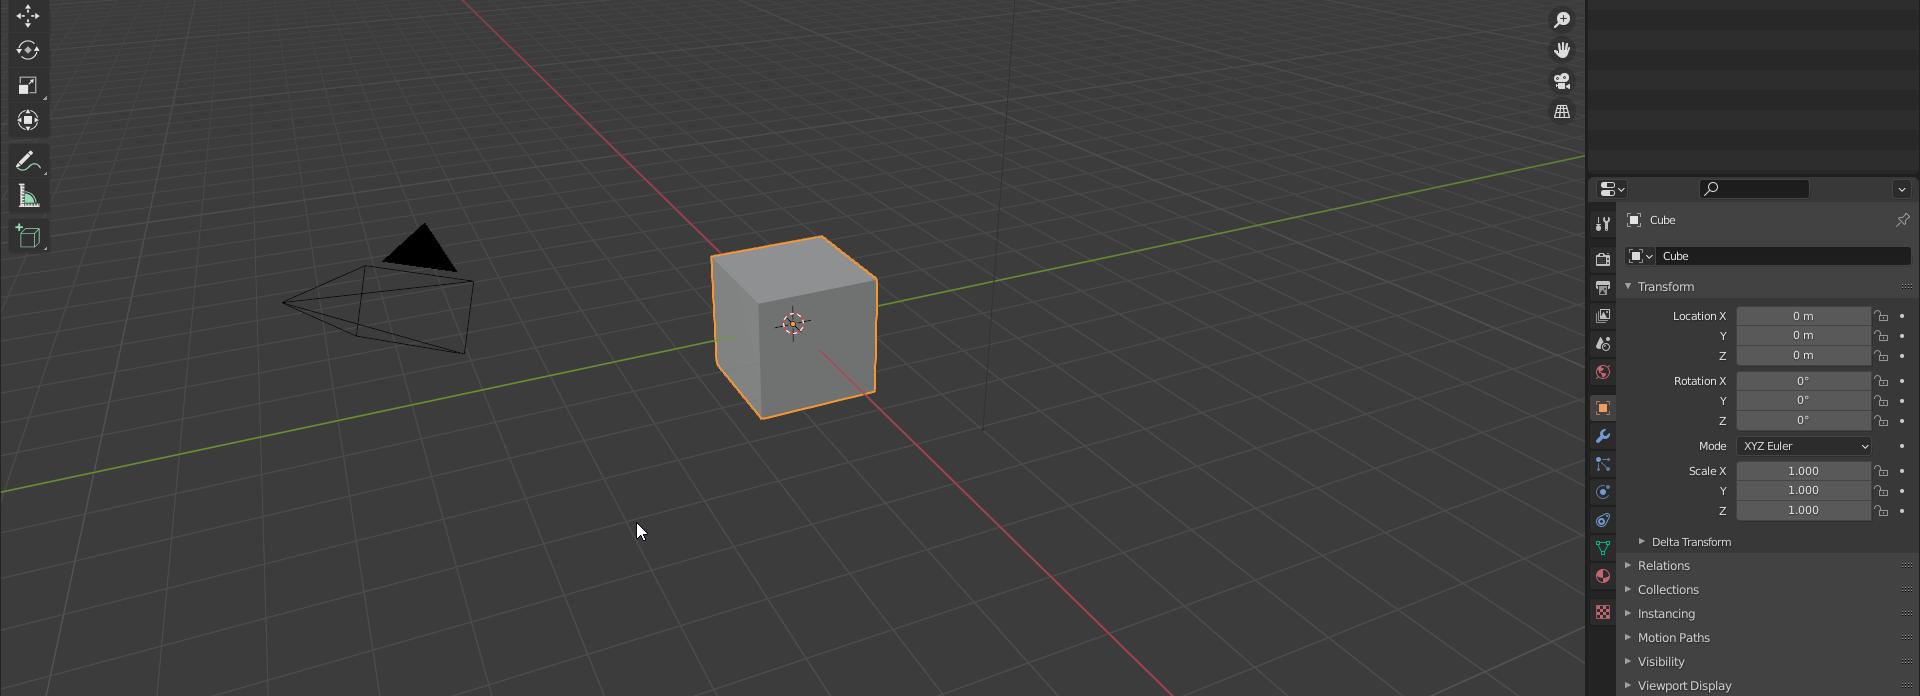
Task: Toggle the lock on Location X
Action: (x=1881, y=316)
